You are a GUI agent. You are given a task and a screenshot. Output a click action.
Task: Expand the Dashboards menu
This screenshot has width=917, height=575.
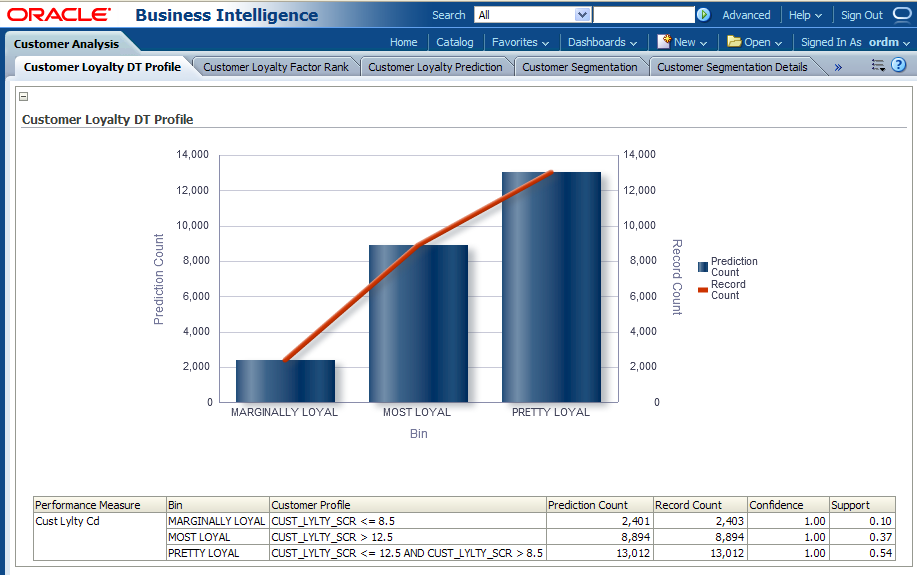point(602,42)
